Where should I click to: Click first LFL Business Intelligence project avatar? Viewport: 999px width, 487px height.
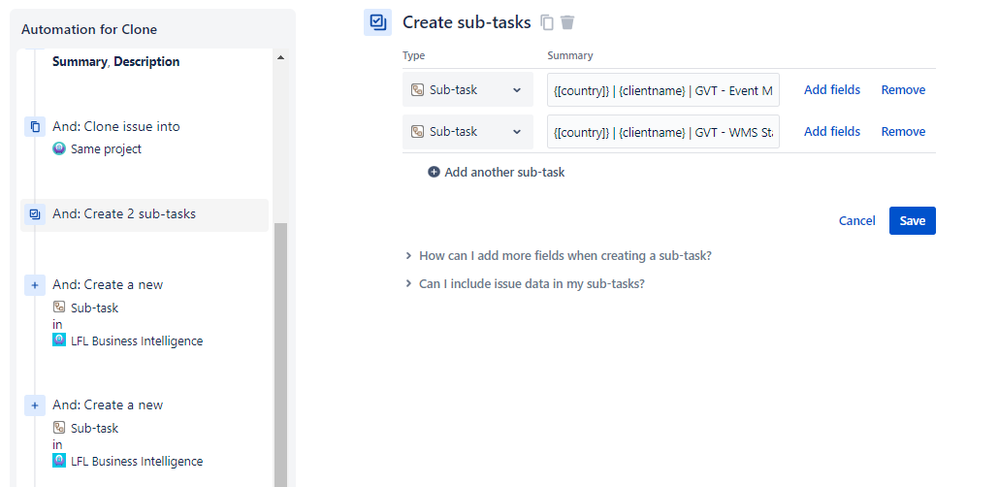(59, 340)
